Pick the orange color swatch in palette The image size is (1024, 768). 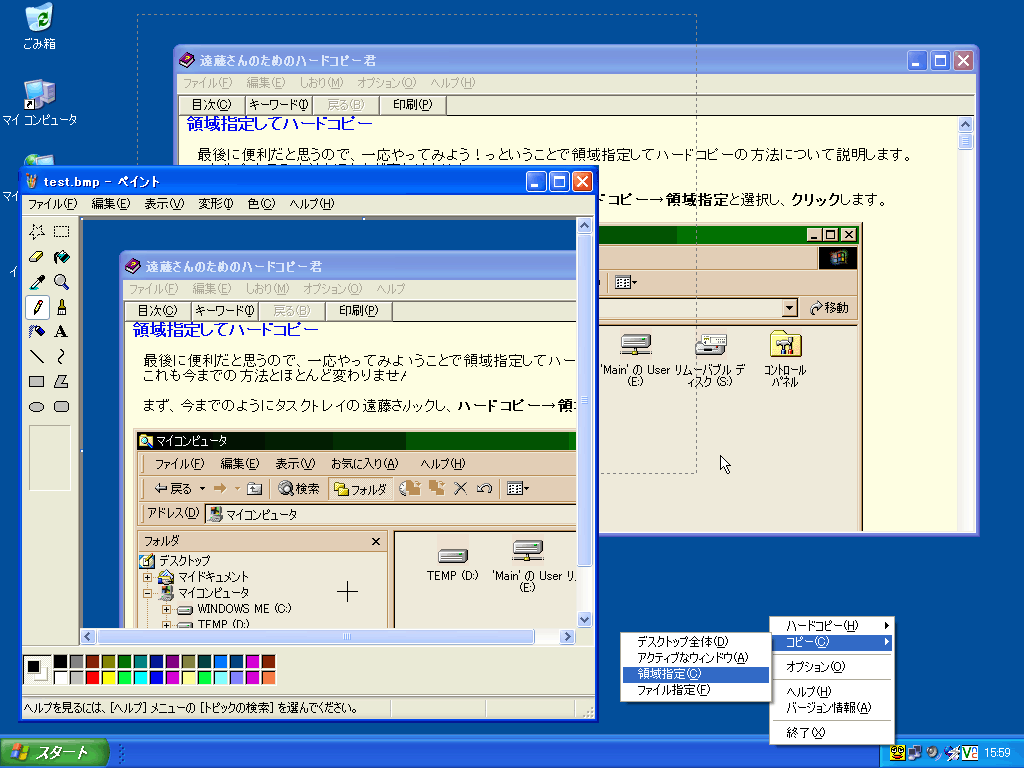point(268,677)
